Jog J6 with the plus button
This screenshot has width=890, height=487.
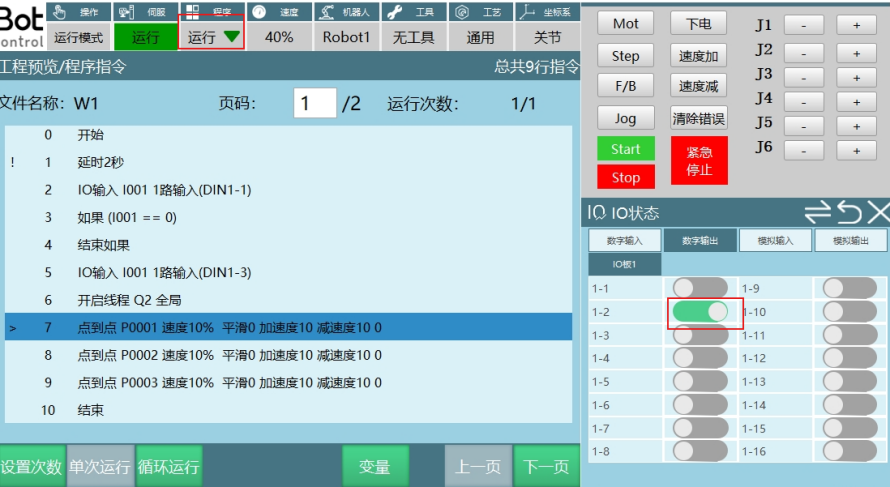click(856, 151)
